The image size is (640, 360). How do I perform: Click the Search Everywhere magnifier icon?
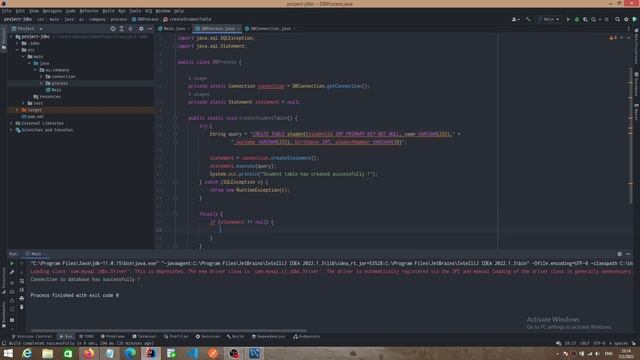click(618, 19)
